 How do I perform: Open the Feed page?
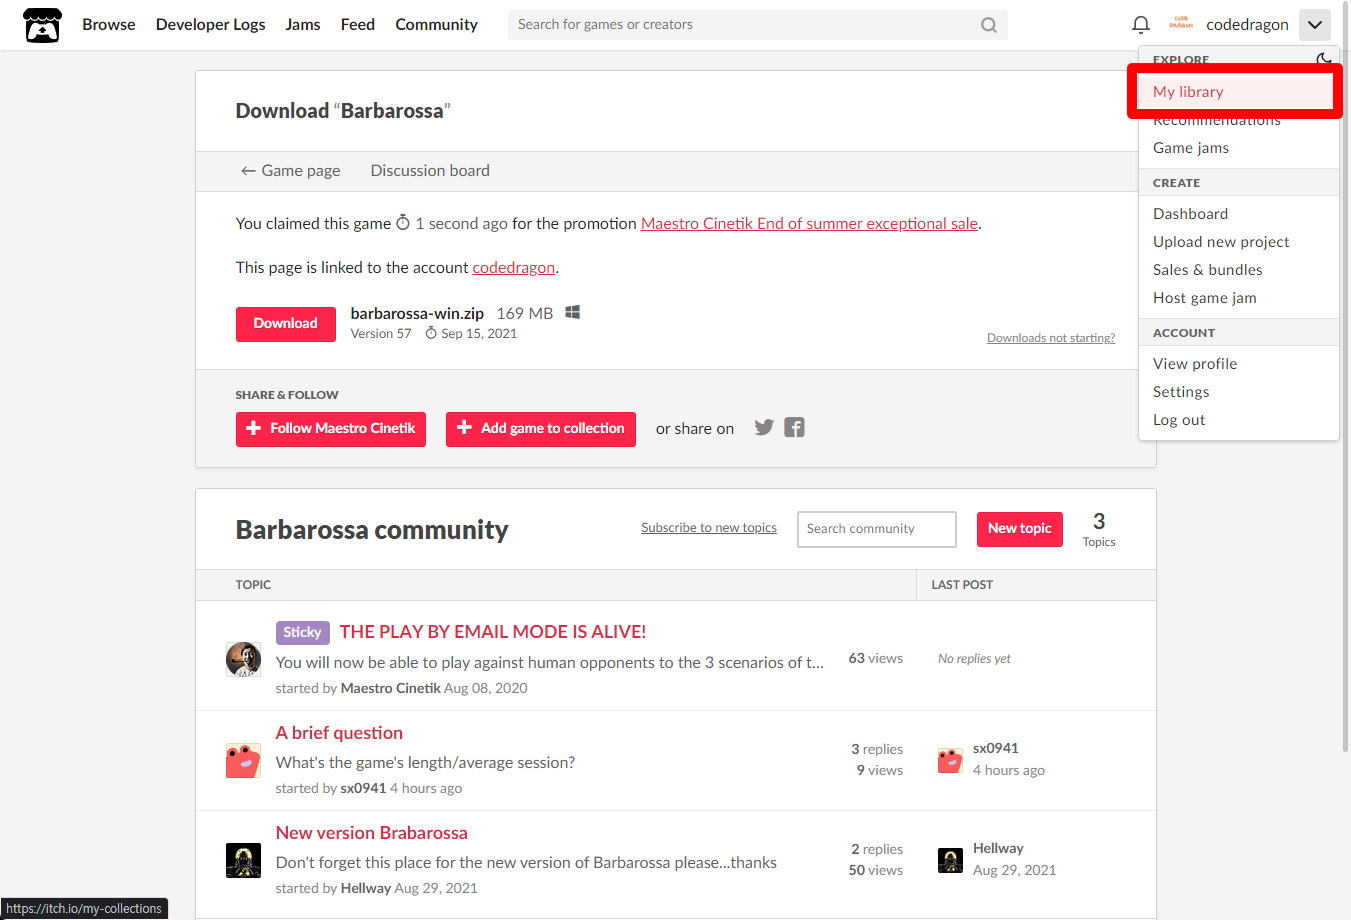click(358, 25)
